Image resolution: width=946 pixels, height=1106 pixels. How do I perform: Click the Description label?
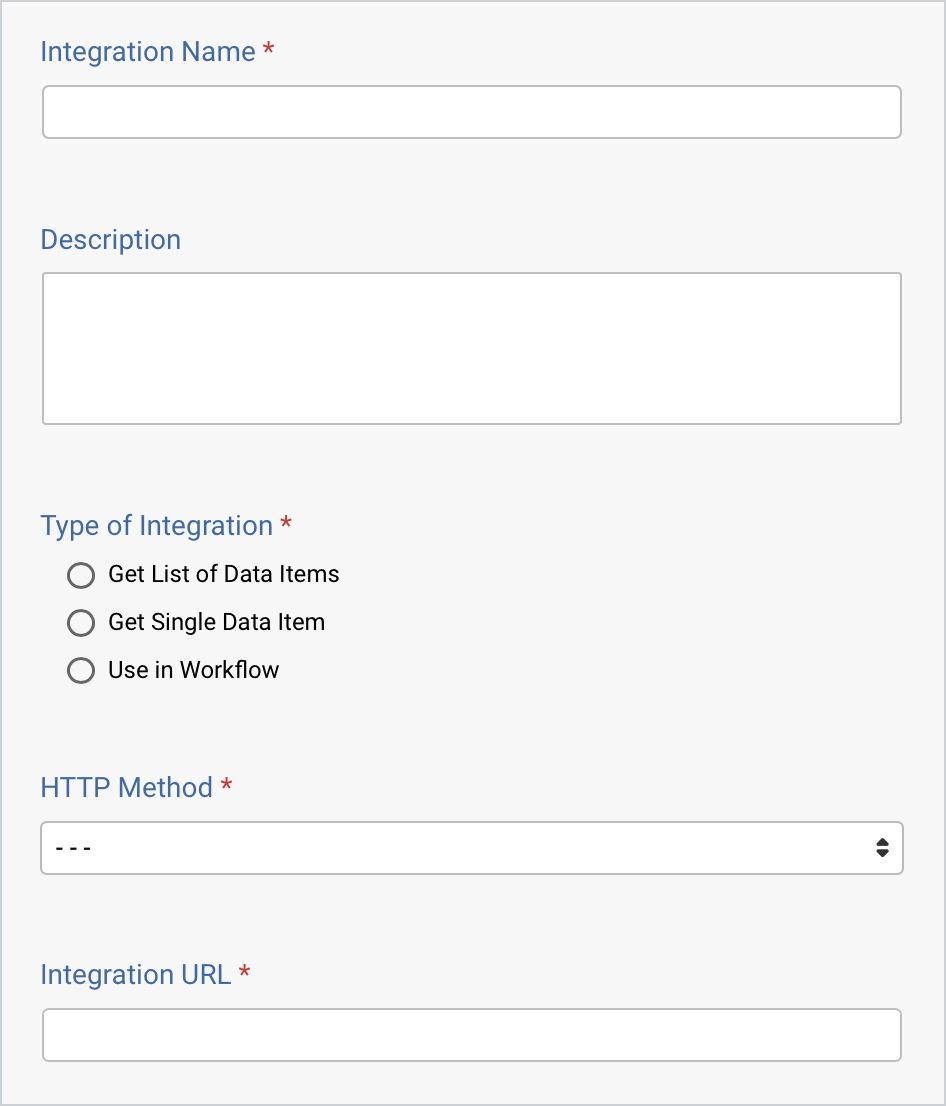110,240
